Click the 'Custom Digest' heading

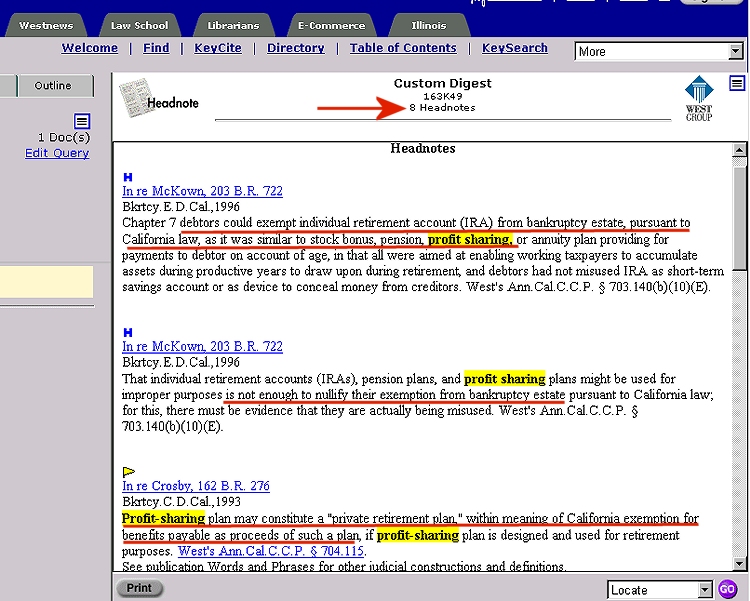(442, 83)
